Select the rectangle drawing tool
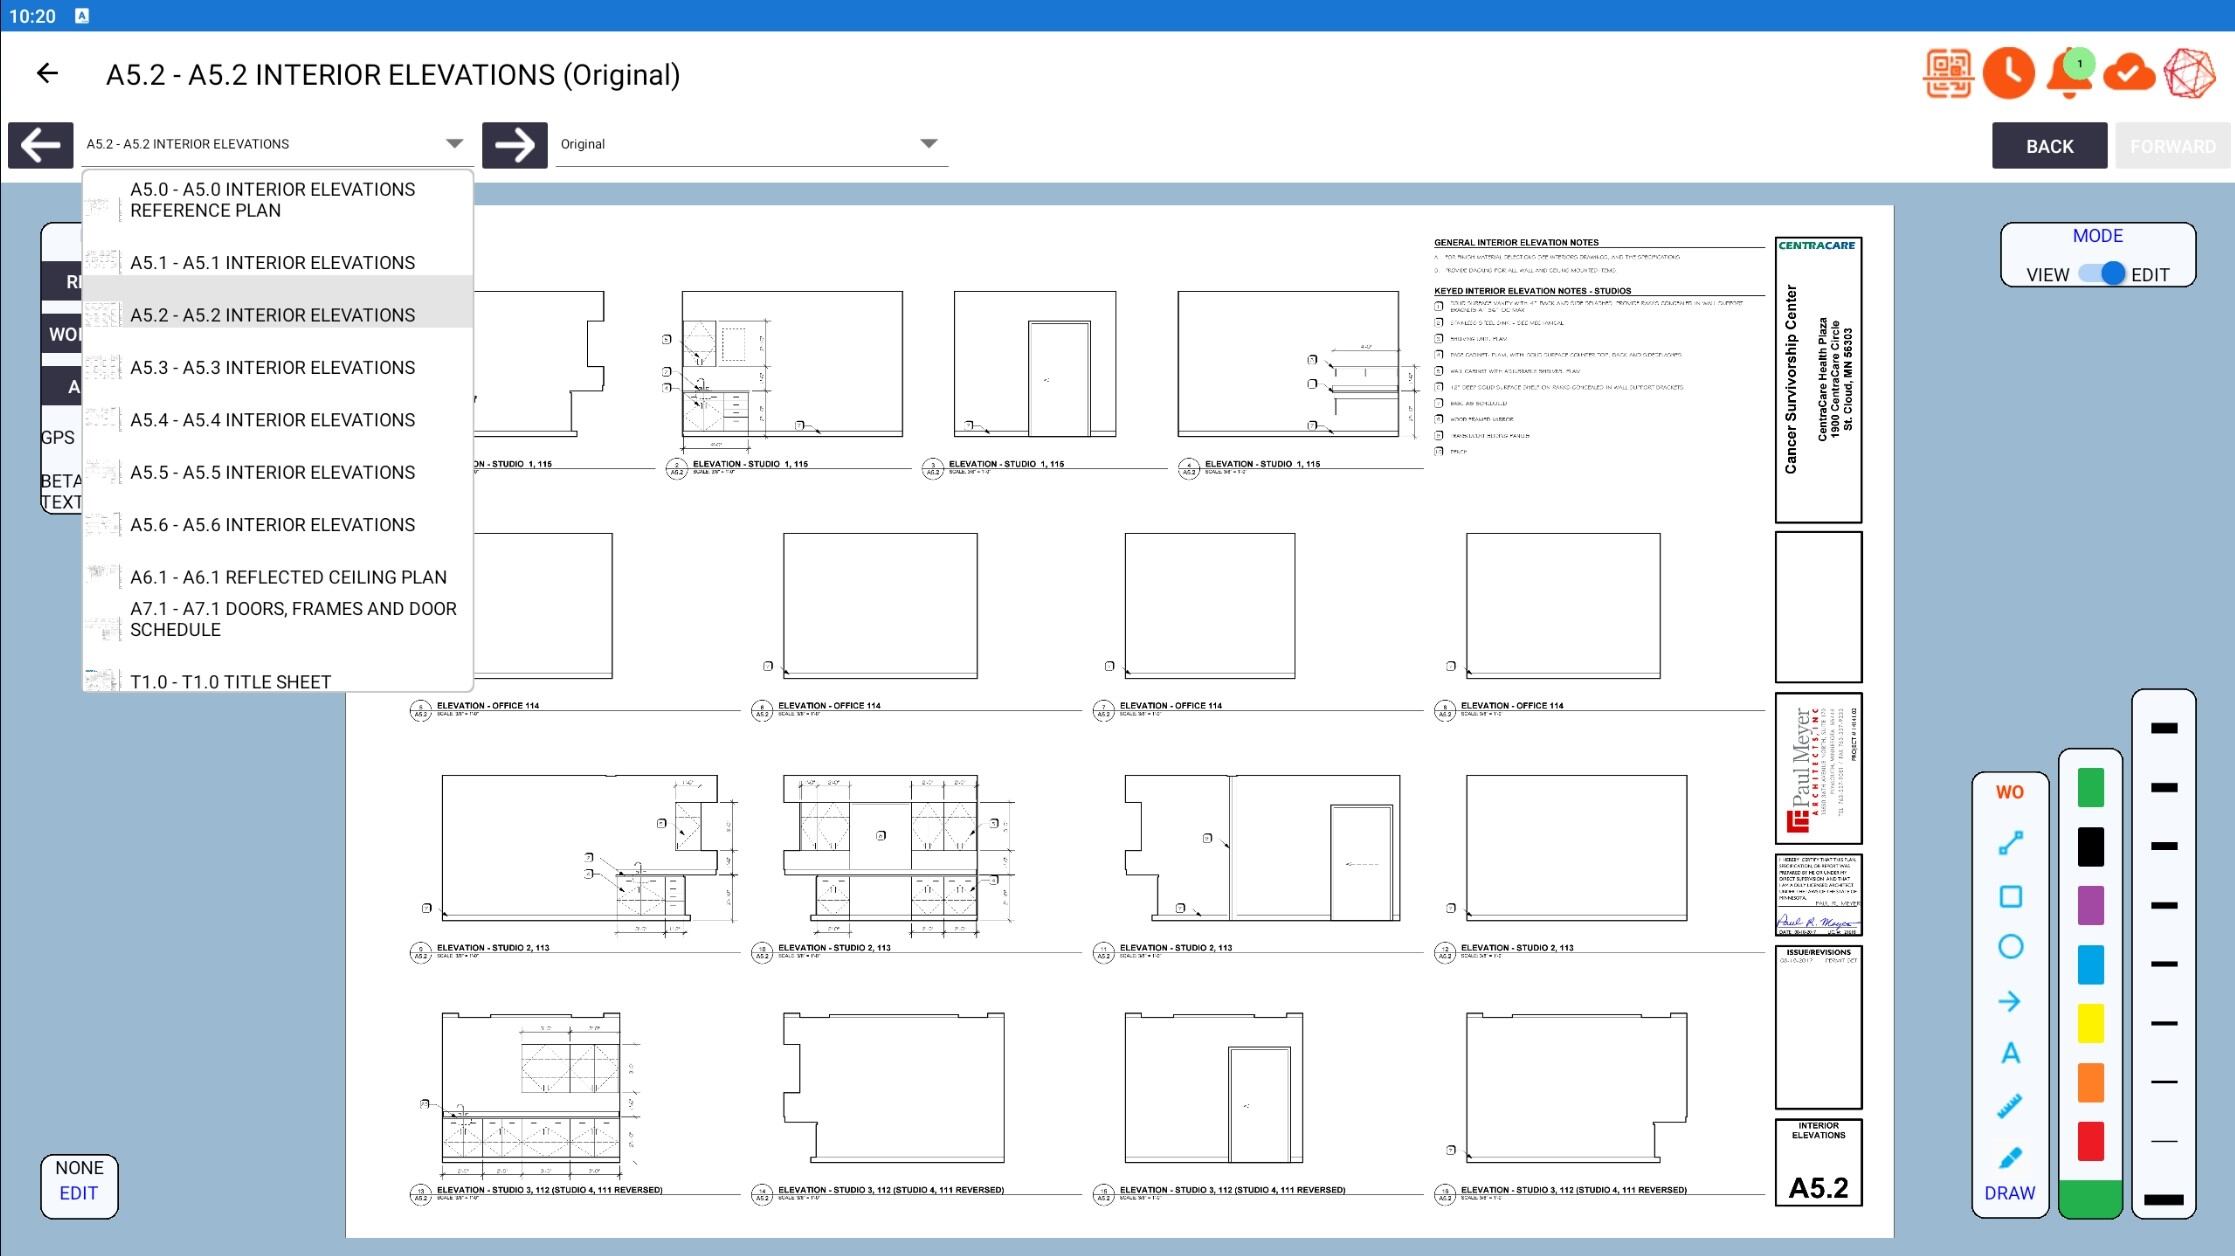2235x1256 pixels. coord(2010,894)
